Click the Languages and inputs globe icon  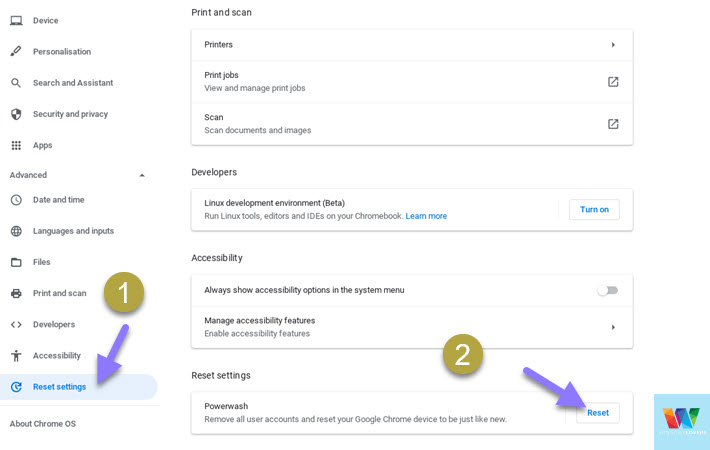[x=16, y=231]
